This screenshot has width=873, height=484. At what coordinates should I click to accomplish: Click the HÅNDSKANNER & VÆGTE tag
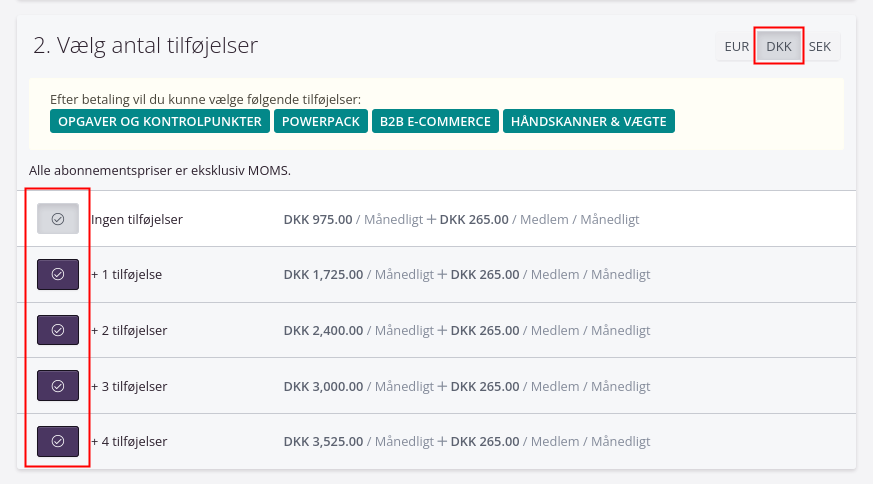click(x=589, y=121)
